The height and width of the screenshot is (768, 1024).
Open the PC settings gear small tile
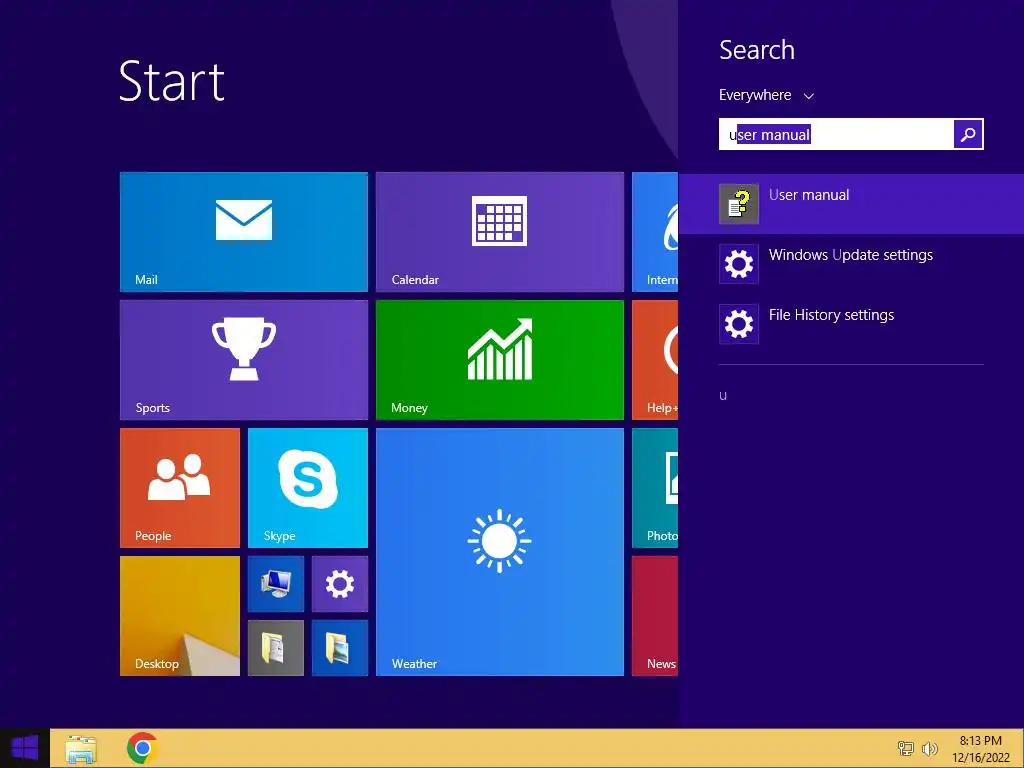click(340, 584)
